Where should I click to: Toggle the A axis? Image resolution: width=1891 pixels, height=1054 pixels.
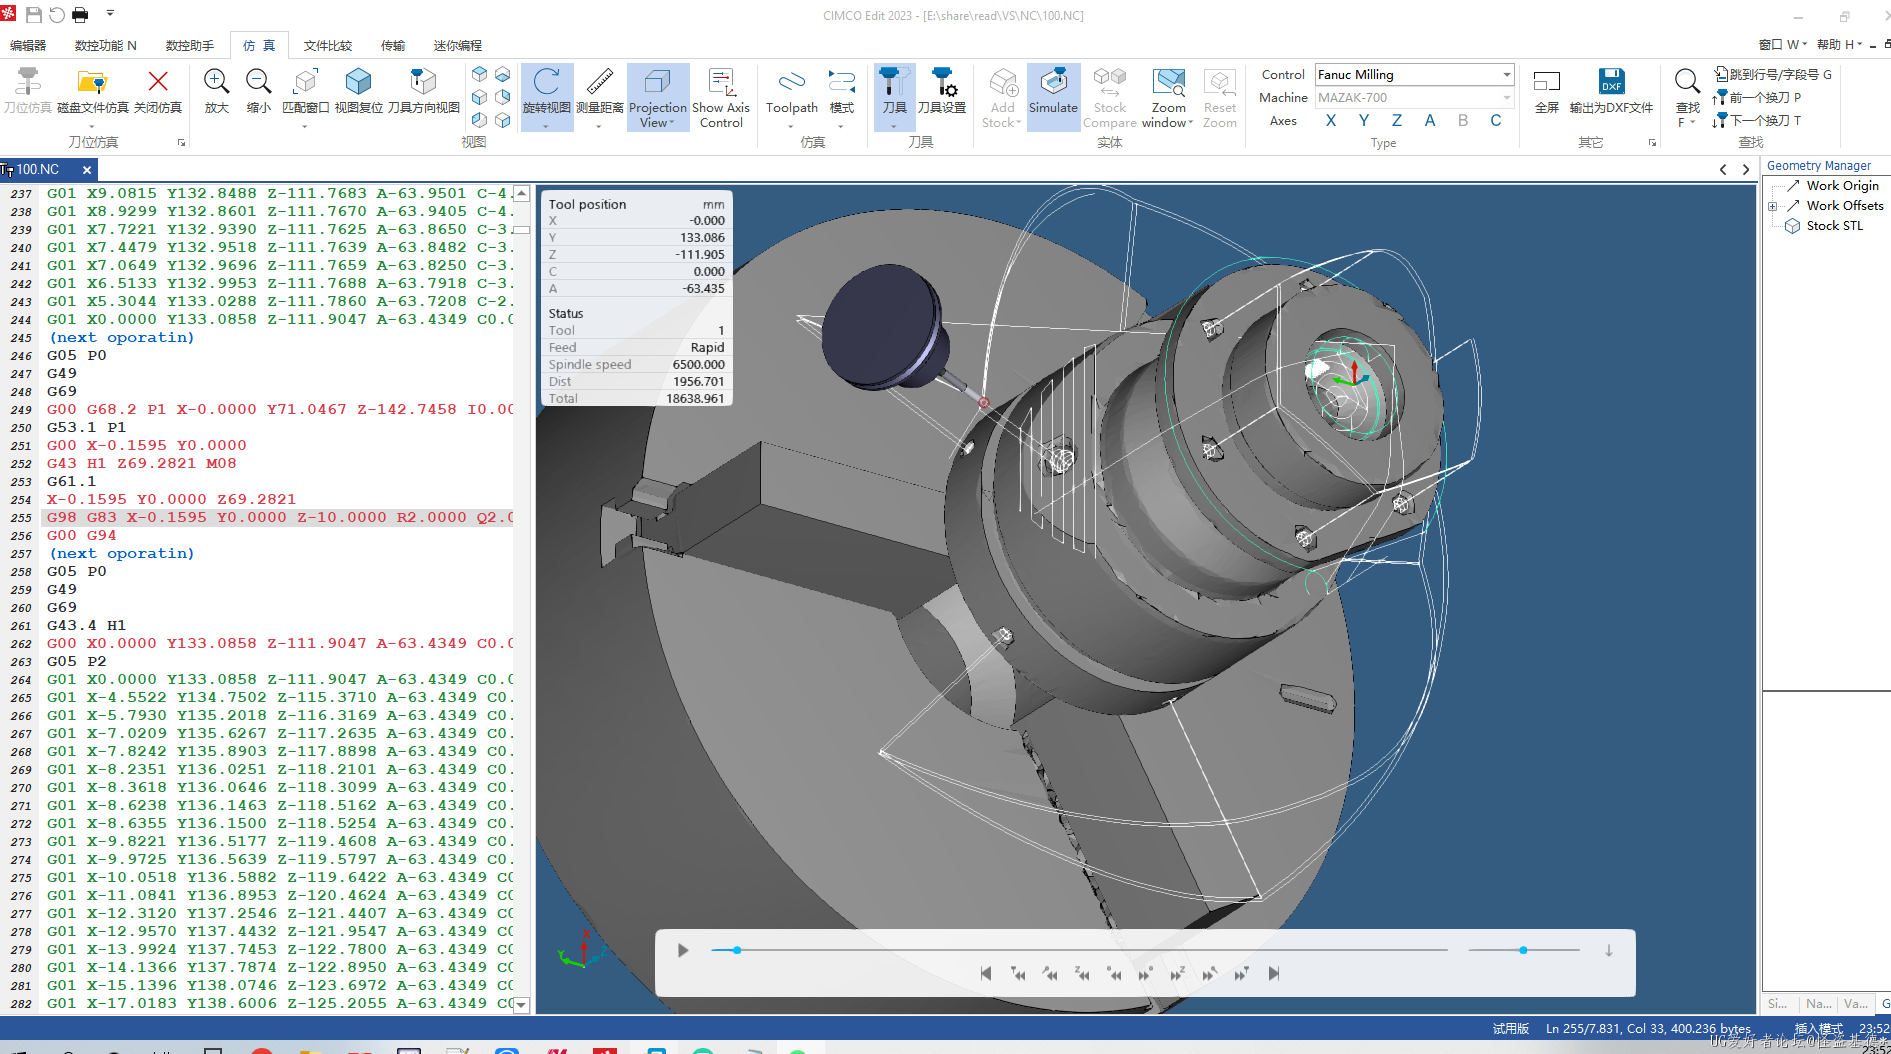1429,120
